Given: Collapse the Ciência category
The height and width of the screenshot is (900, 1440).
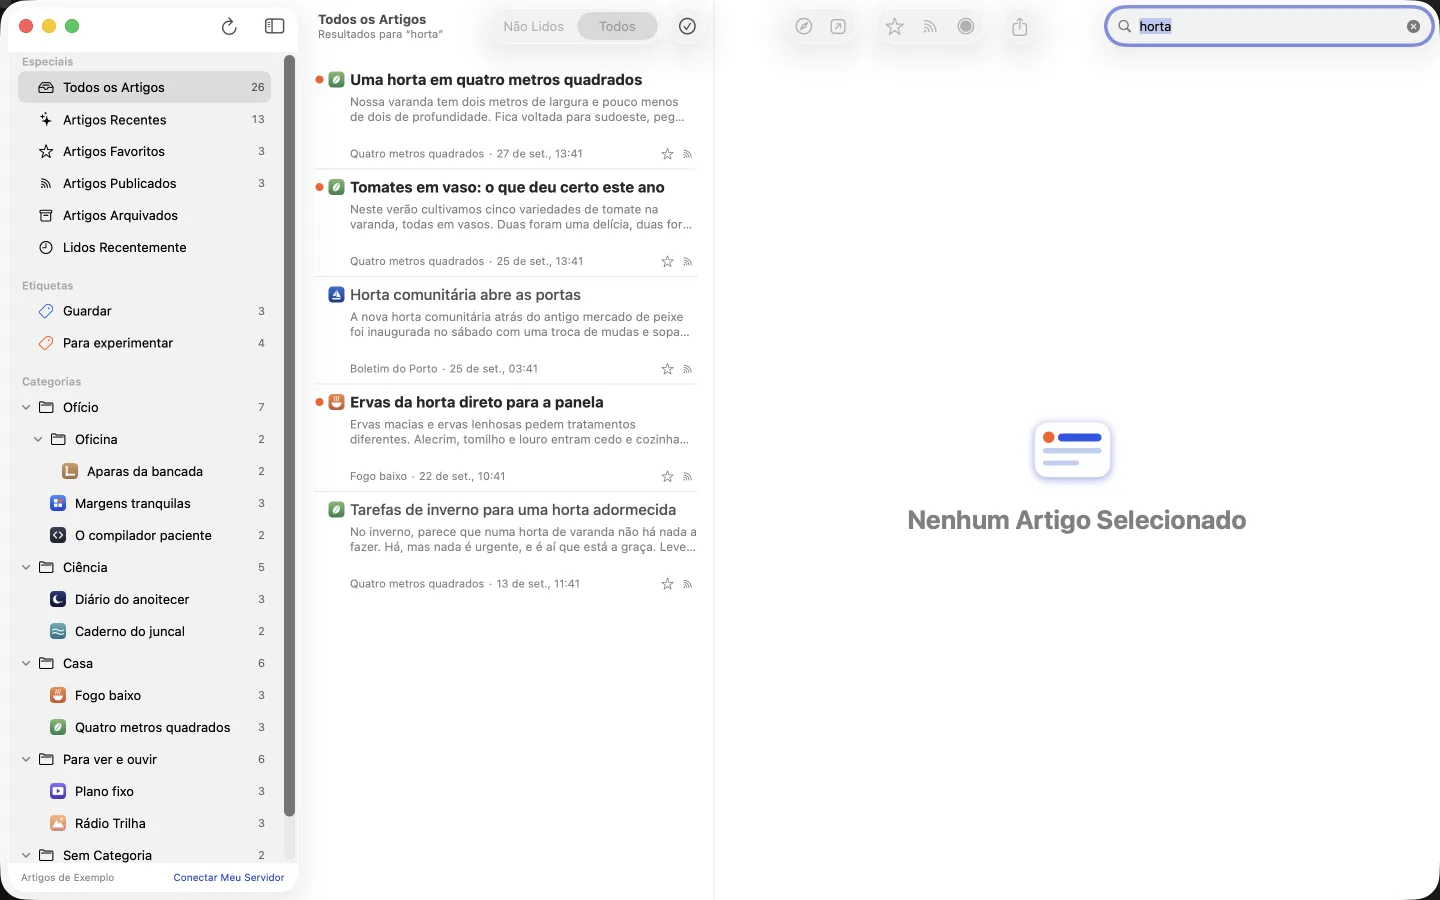Looking at the screenshot, I should pos(26,568).
